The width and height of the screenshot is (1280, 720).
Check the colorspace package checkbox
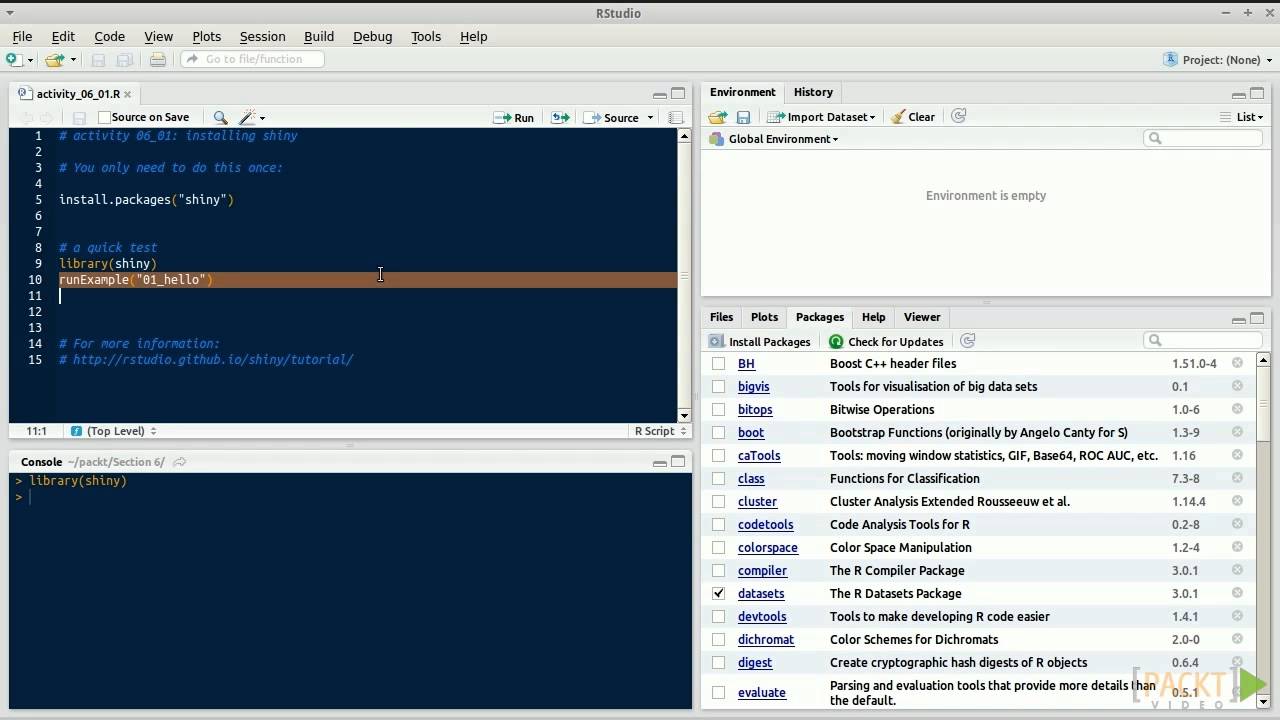(718, 548)
